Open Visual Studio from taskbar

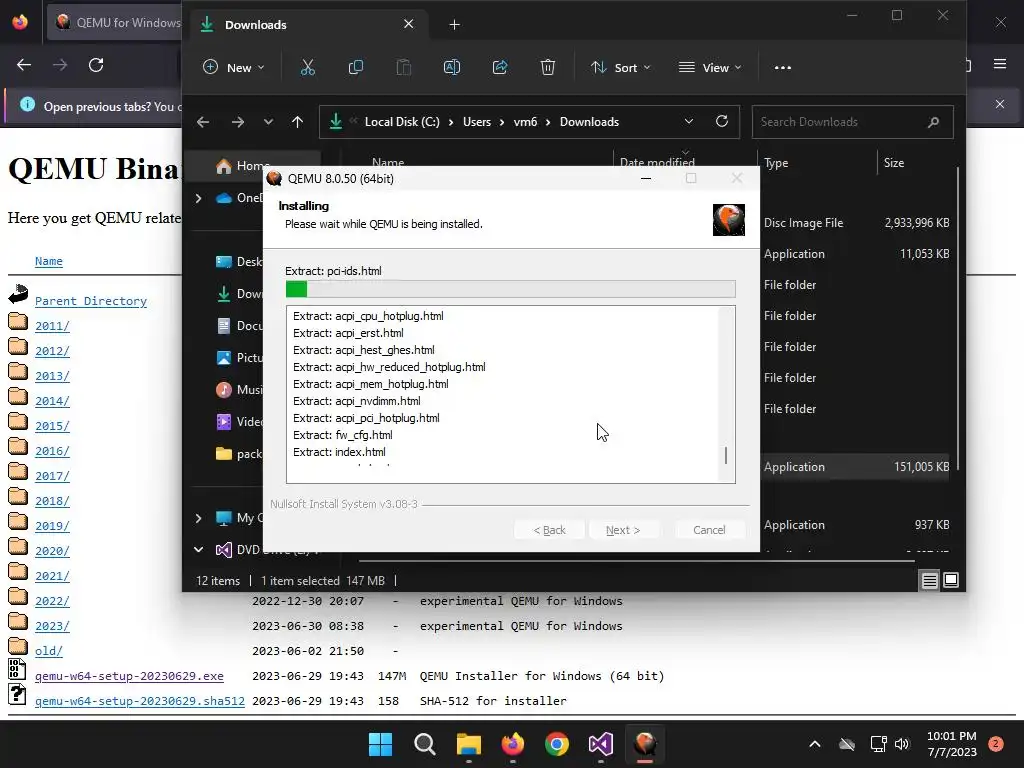click(x=600, y=744)
